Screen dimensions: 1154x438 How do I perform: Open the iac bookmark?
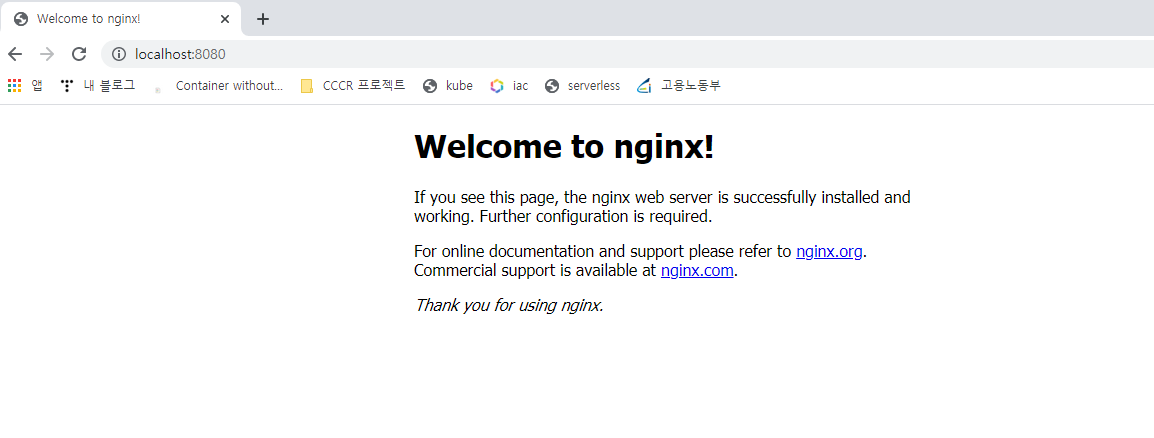click(x=509, y=86)
